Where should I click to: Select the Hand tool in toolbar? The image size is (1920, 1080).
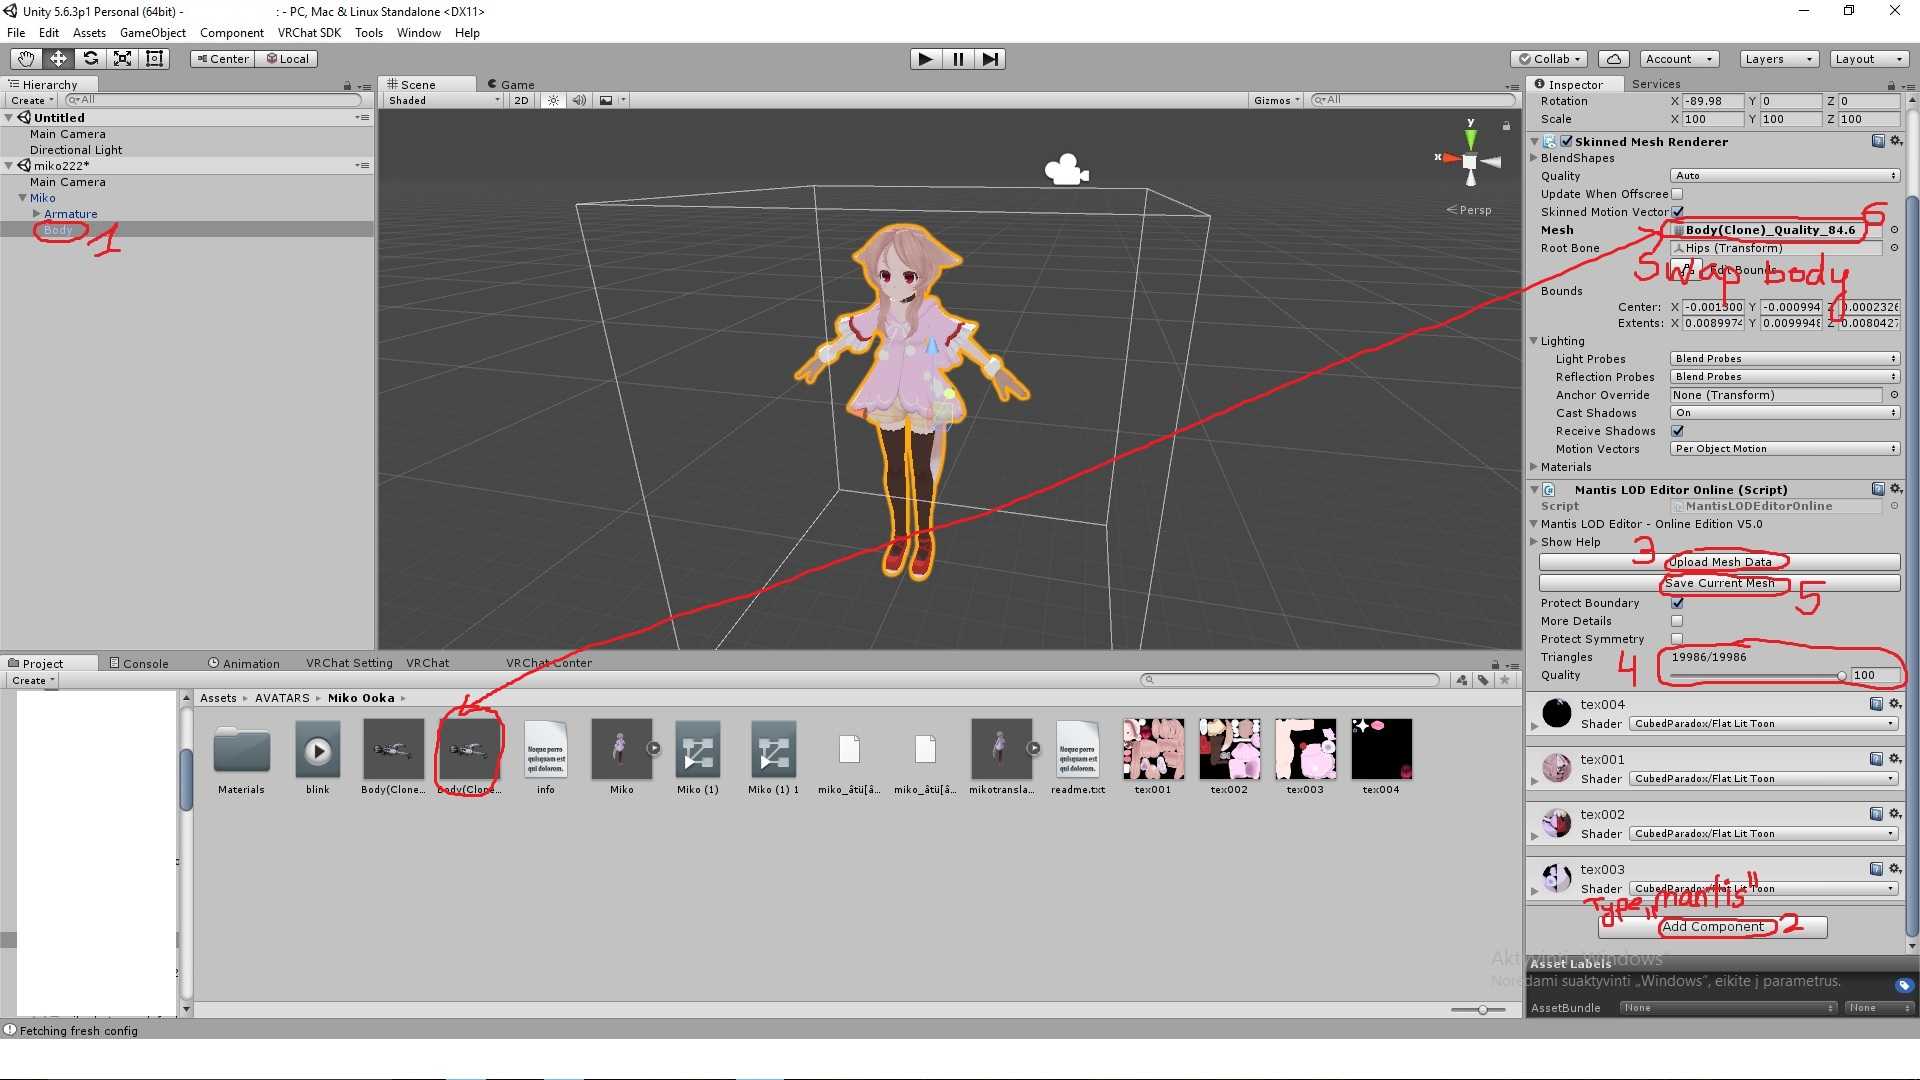click(26, 59)
